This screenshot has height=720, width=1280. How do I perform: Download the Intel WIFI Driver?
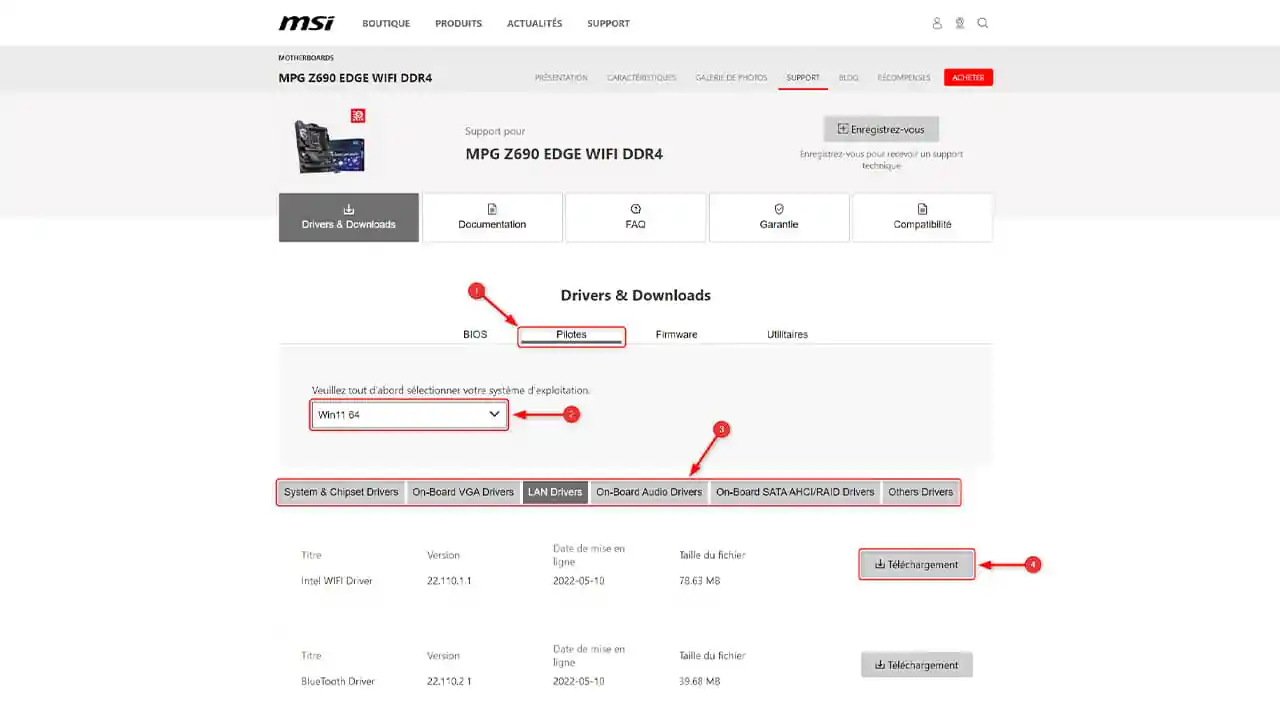916,564
